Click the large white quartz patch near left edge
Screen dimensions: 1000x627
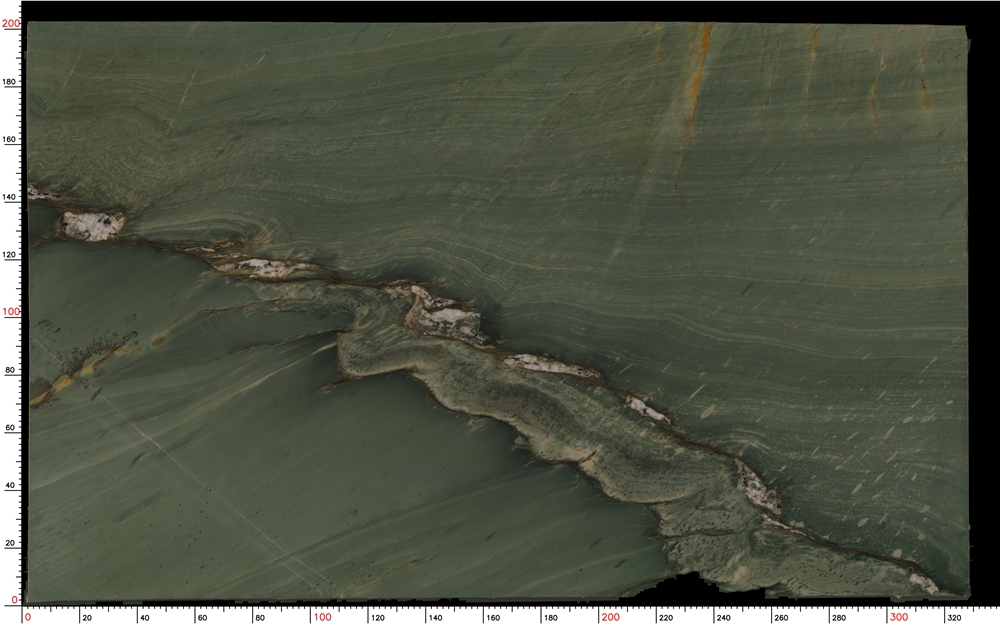click(x=93, y=224)
